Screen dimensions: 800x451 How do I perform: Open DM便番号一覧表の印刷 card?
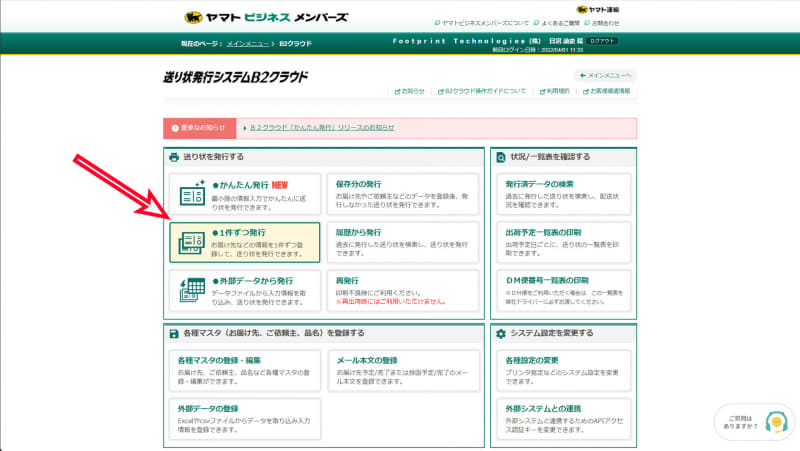coord(563,291)
